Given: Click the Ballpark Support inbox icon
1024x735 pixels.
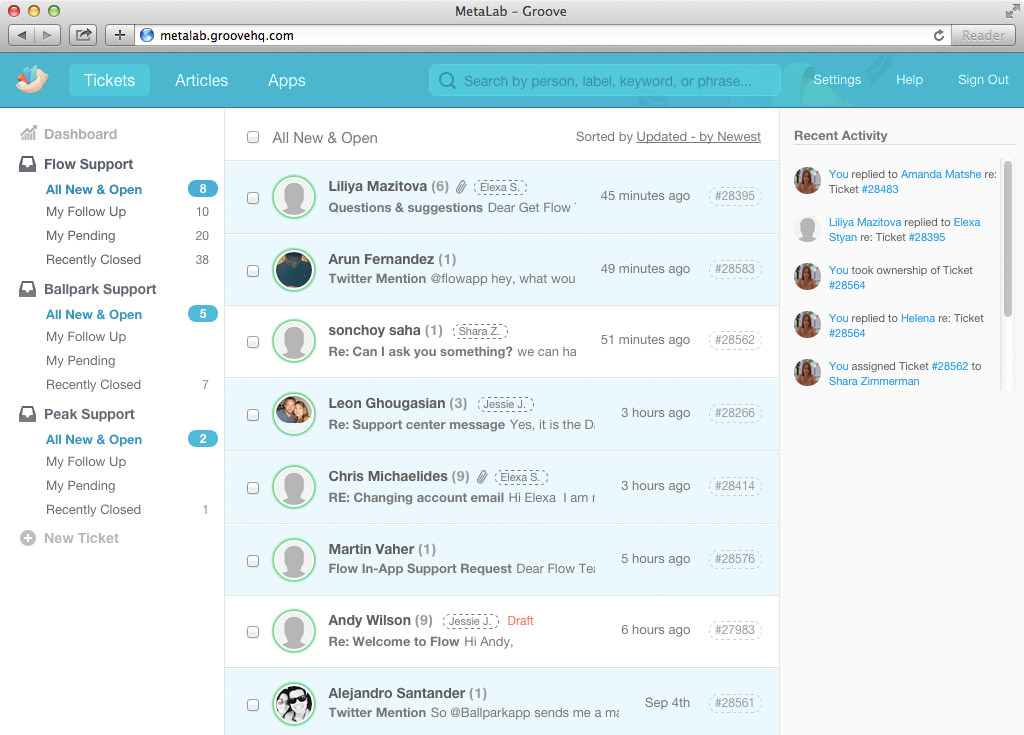Looking at the screenshot, I should (x=27, y=289).
